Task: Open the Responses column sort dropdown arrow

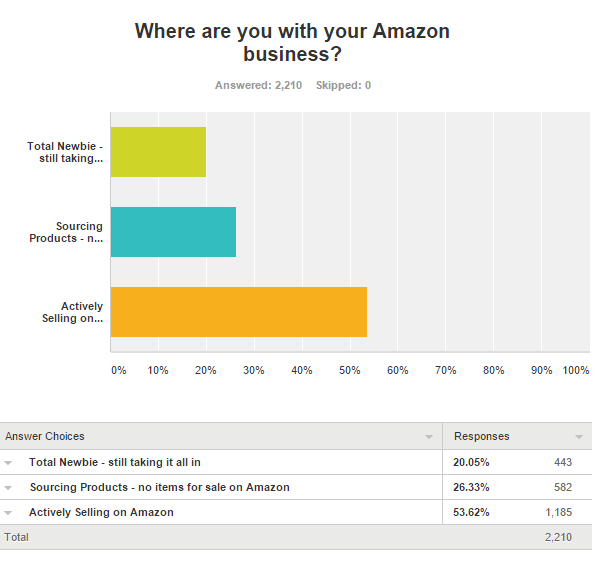Action: [579, 437]
